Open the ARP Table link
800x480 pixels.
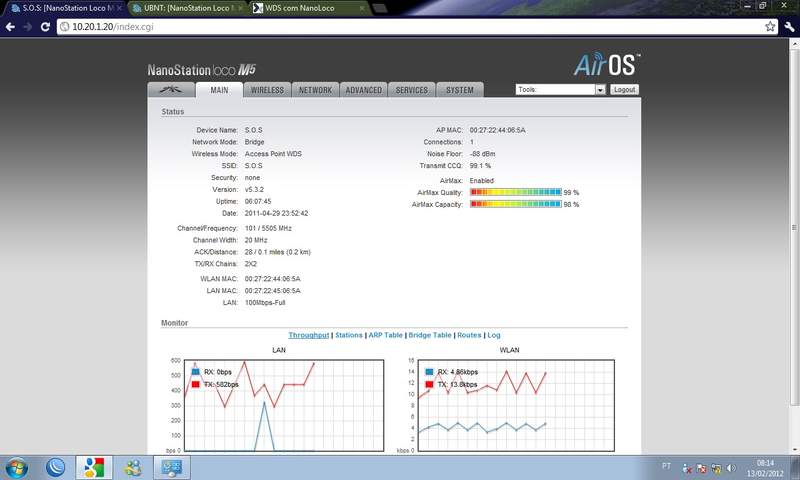(386, 335)
